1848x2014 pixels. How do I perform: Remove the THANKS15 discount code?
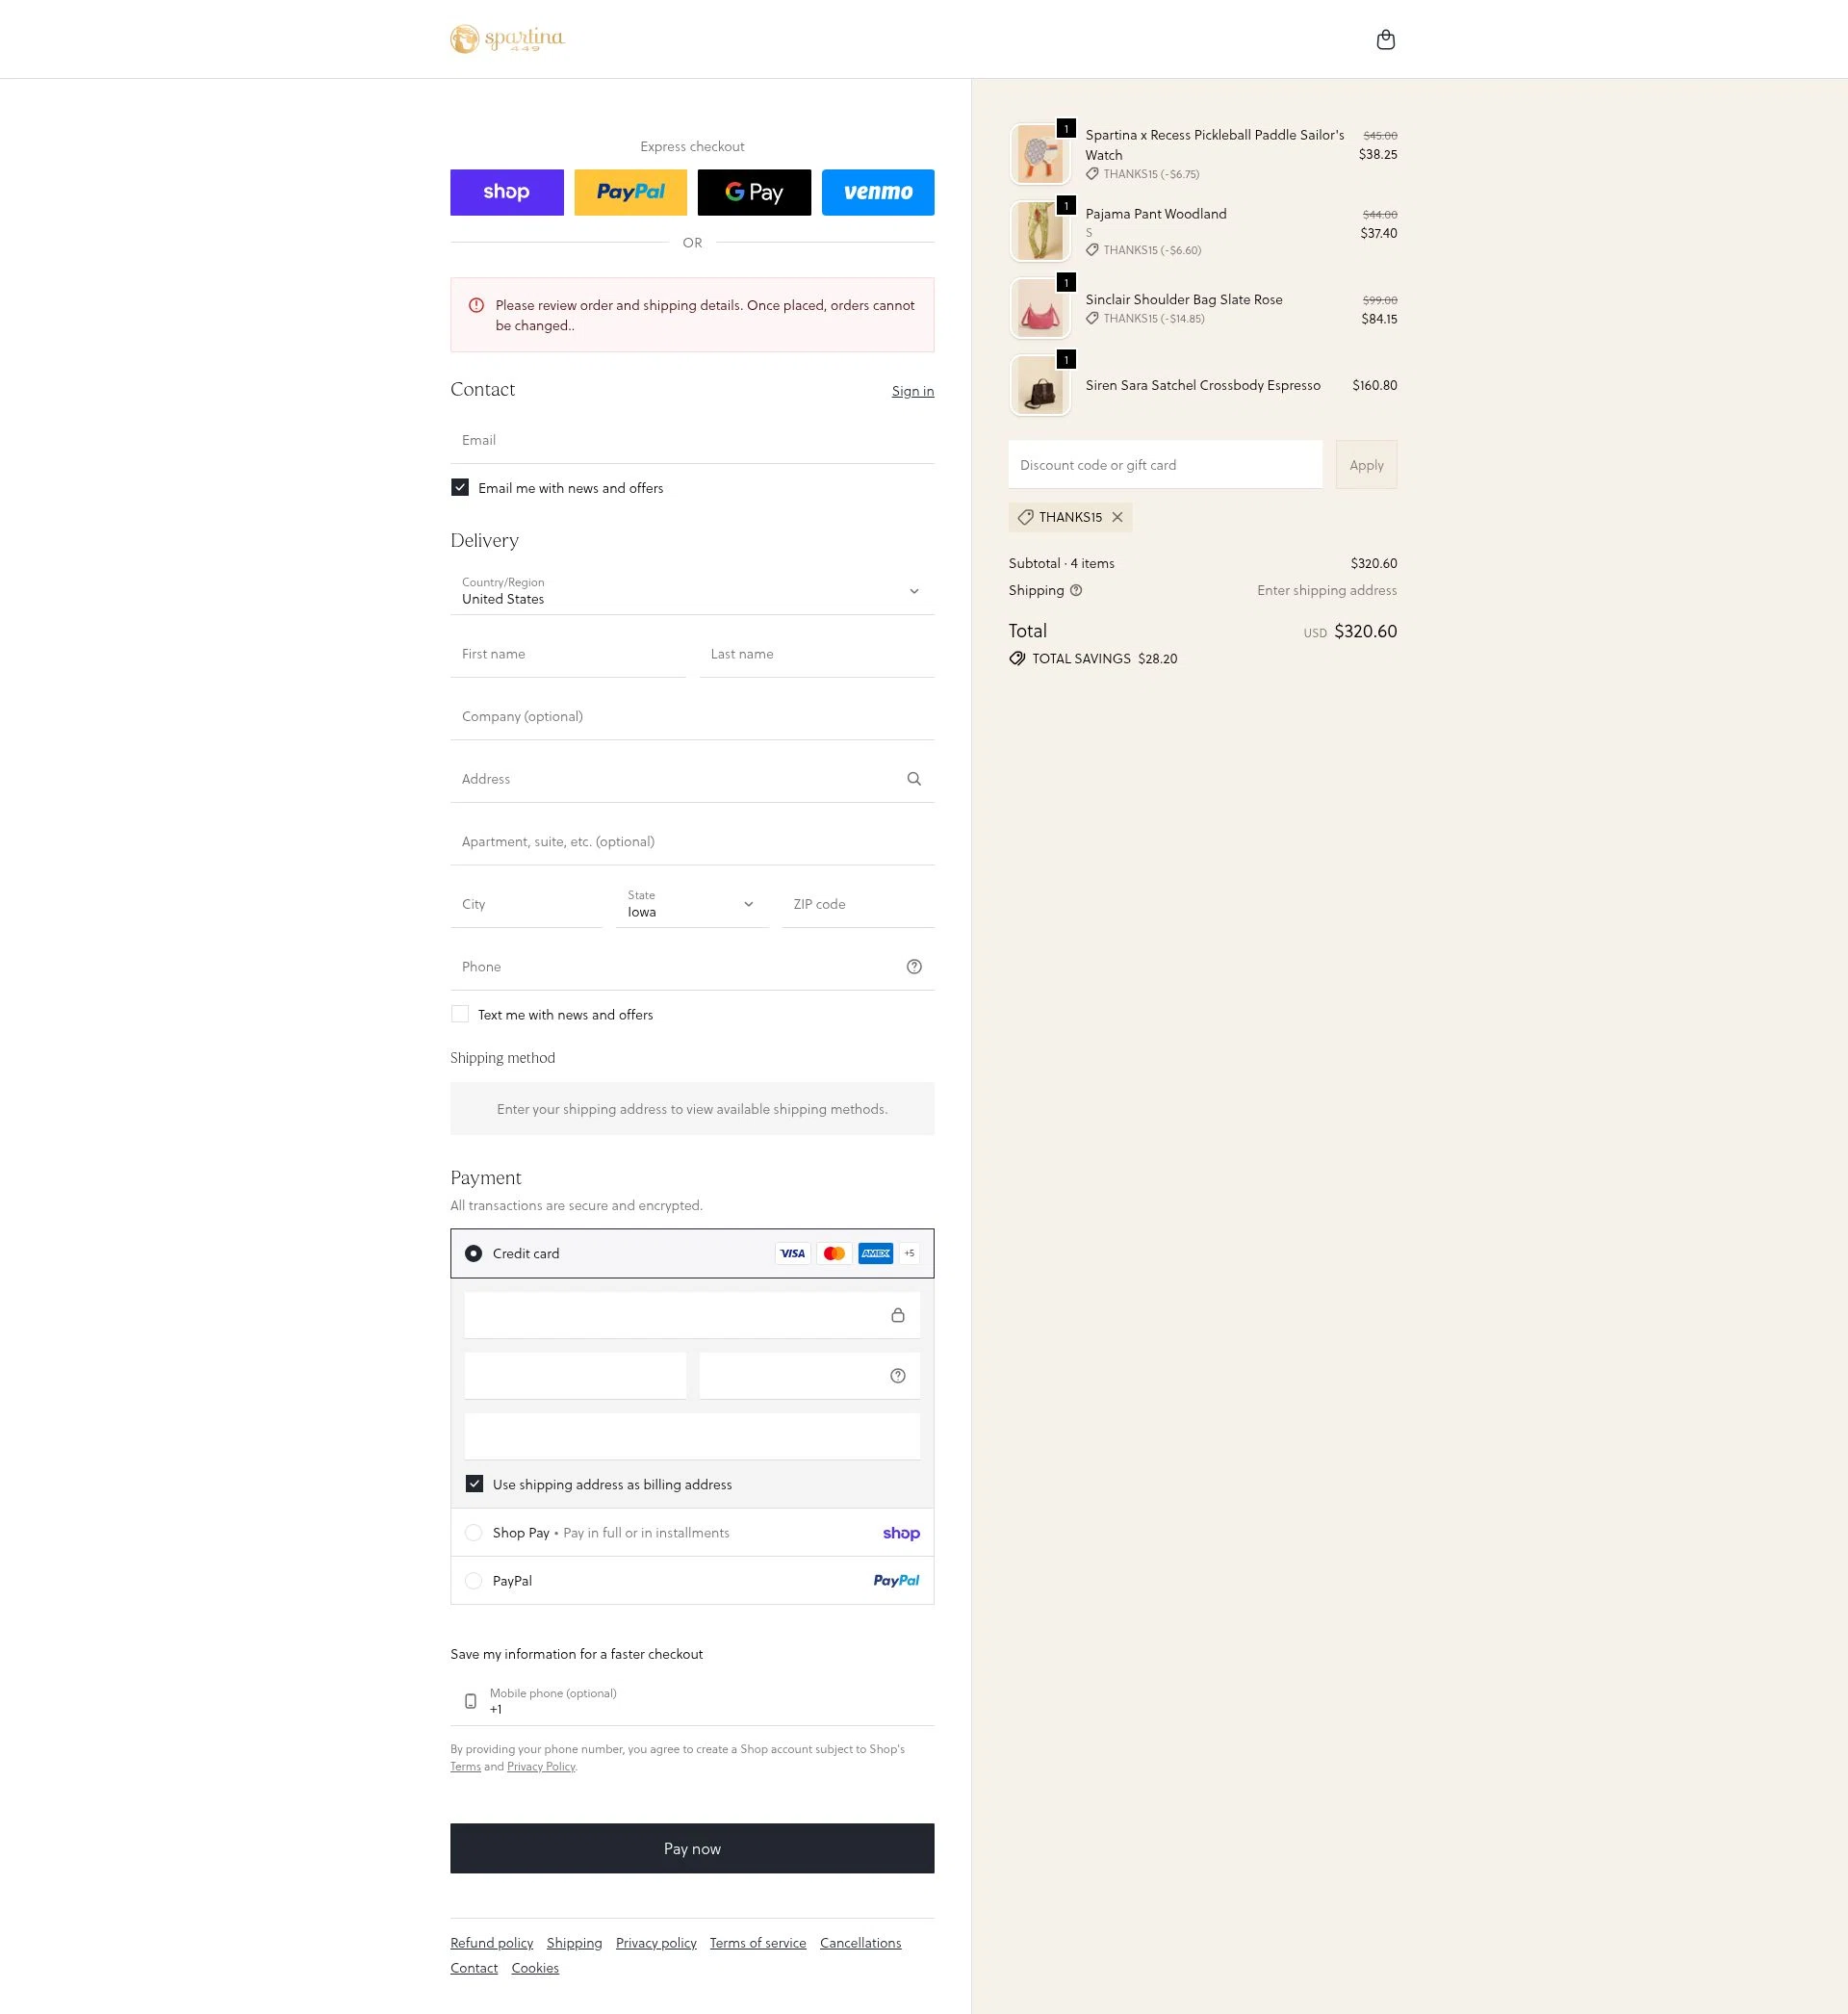1117,517
